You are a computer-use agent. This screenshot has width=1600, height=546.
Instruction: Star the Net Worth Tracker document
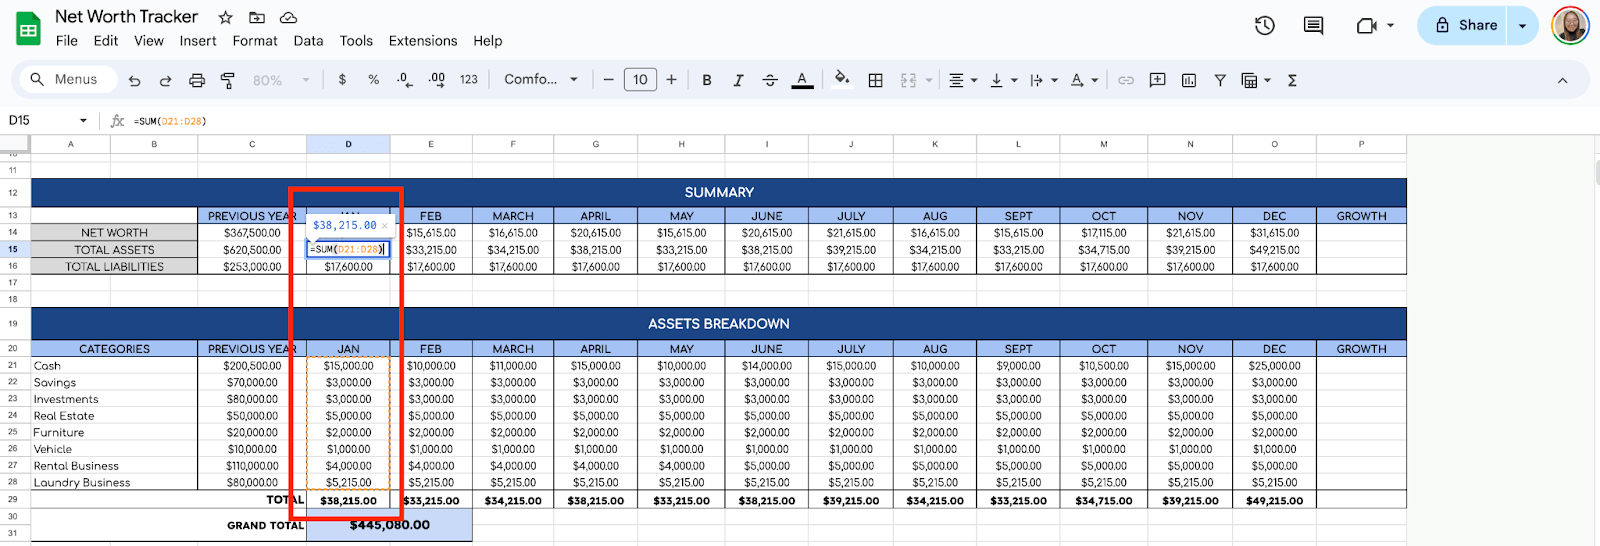click(226, 17)
